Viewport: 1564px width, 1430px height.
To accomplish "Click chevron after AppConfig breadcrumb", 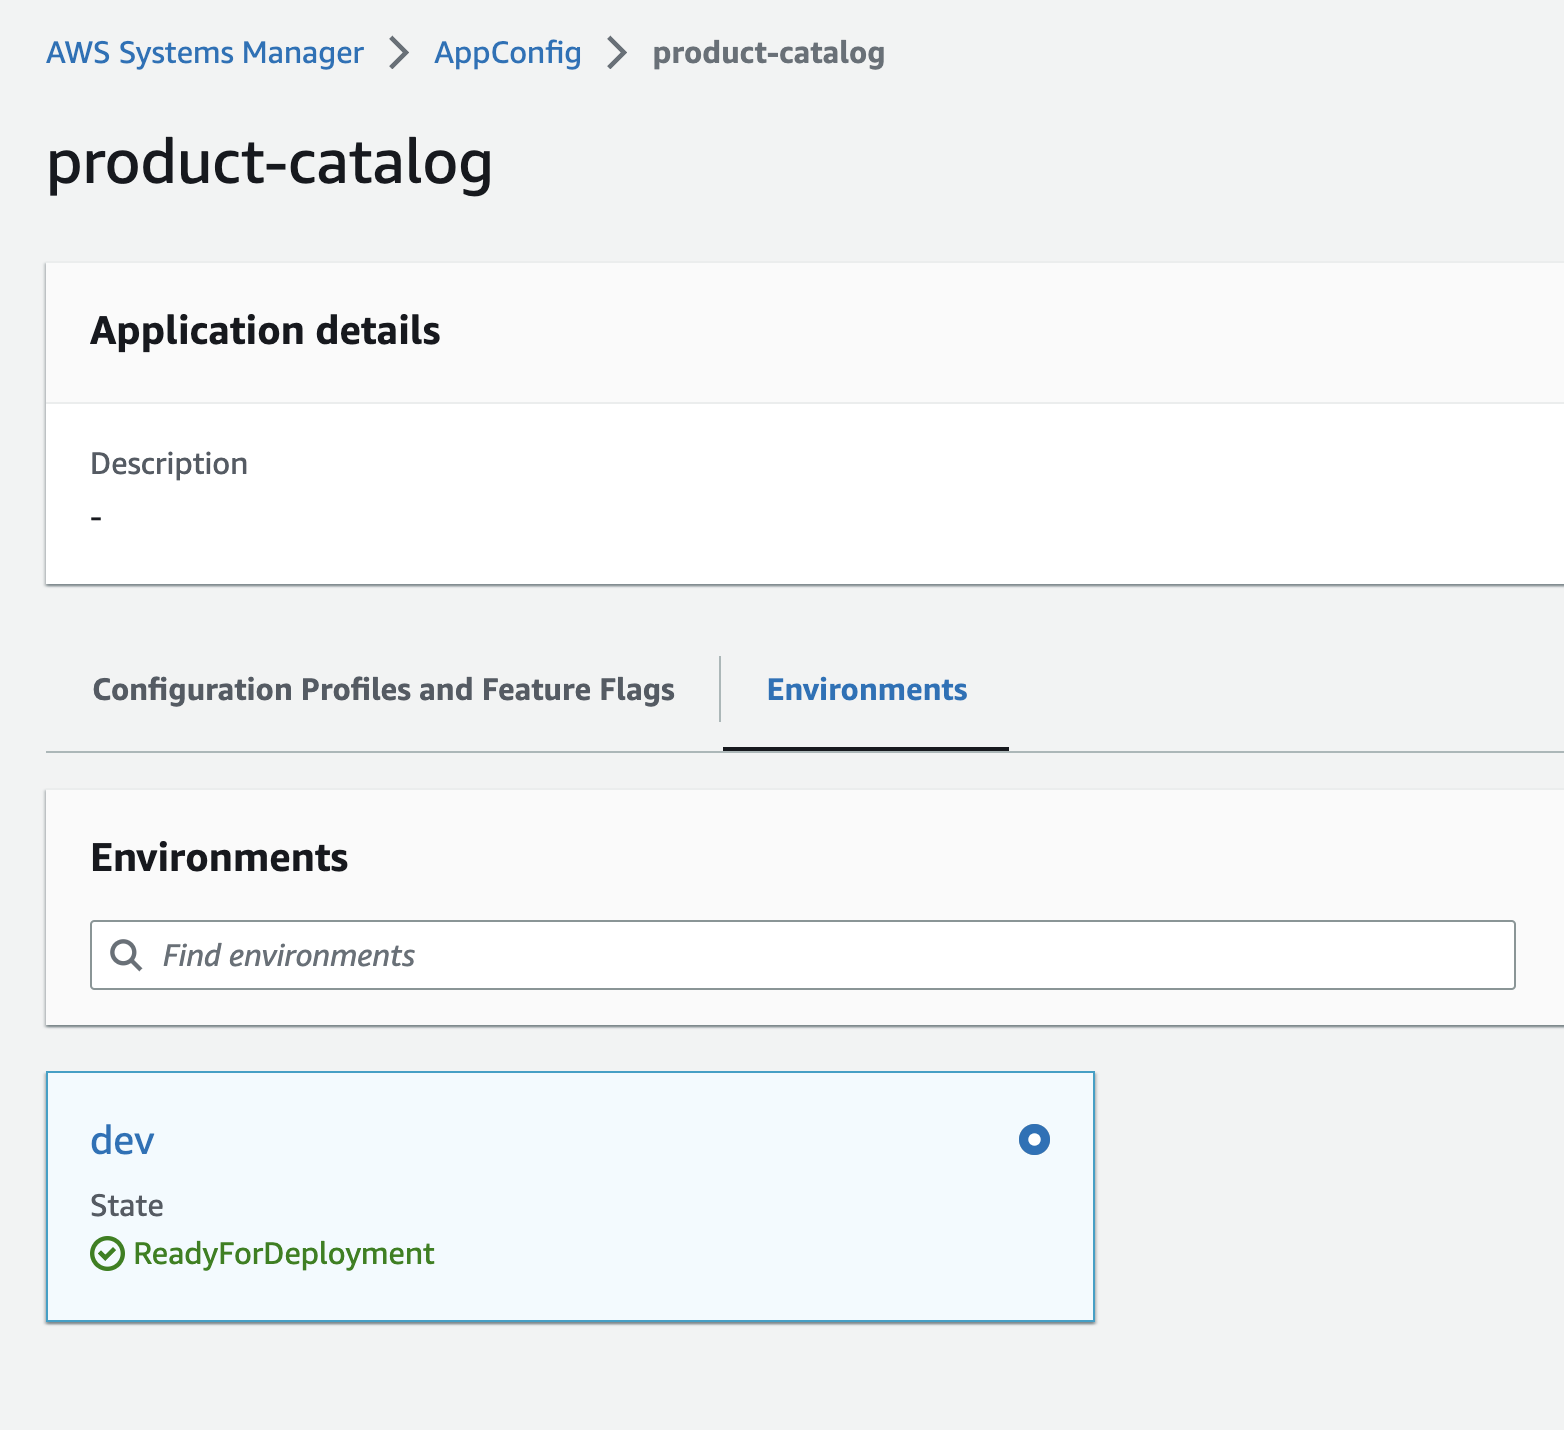I will click(617, 53).
